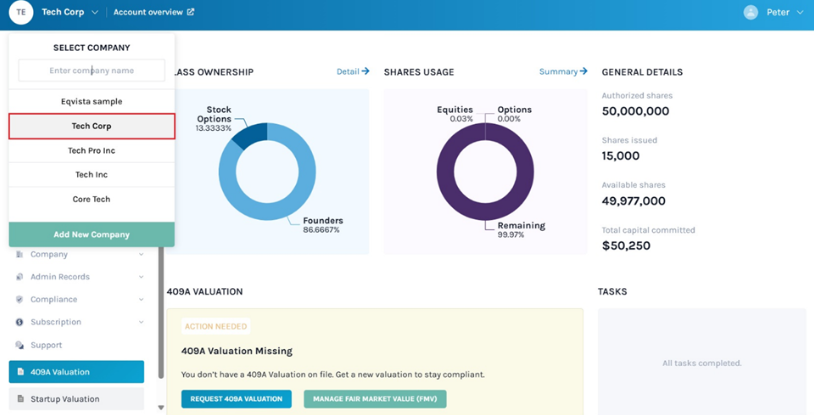
Task: Click the Enter company name search field
Action: point(92,71)
